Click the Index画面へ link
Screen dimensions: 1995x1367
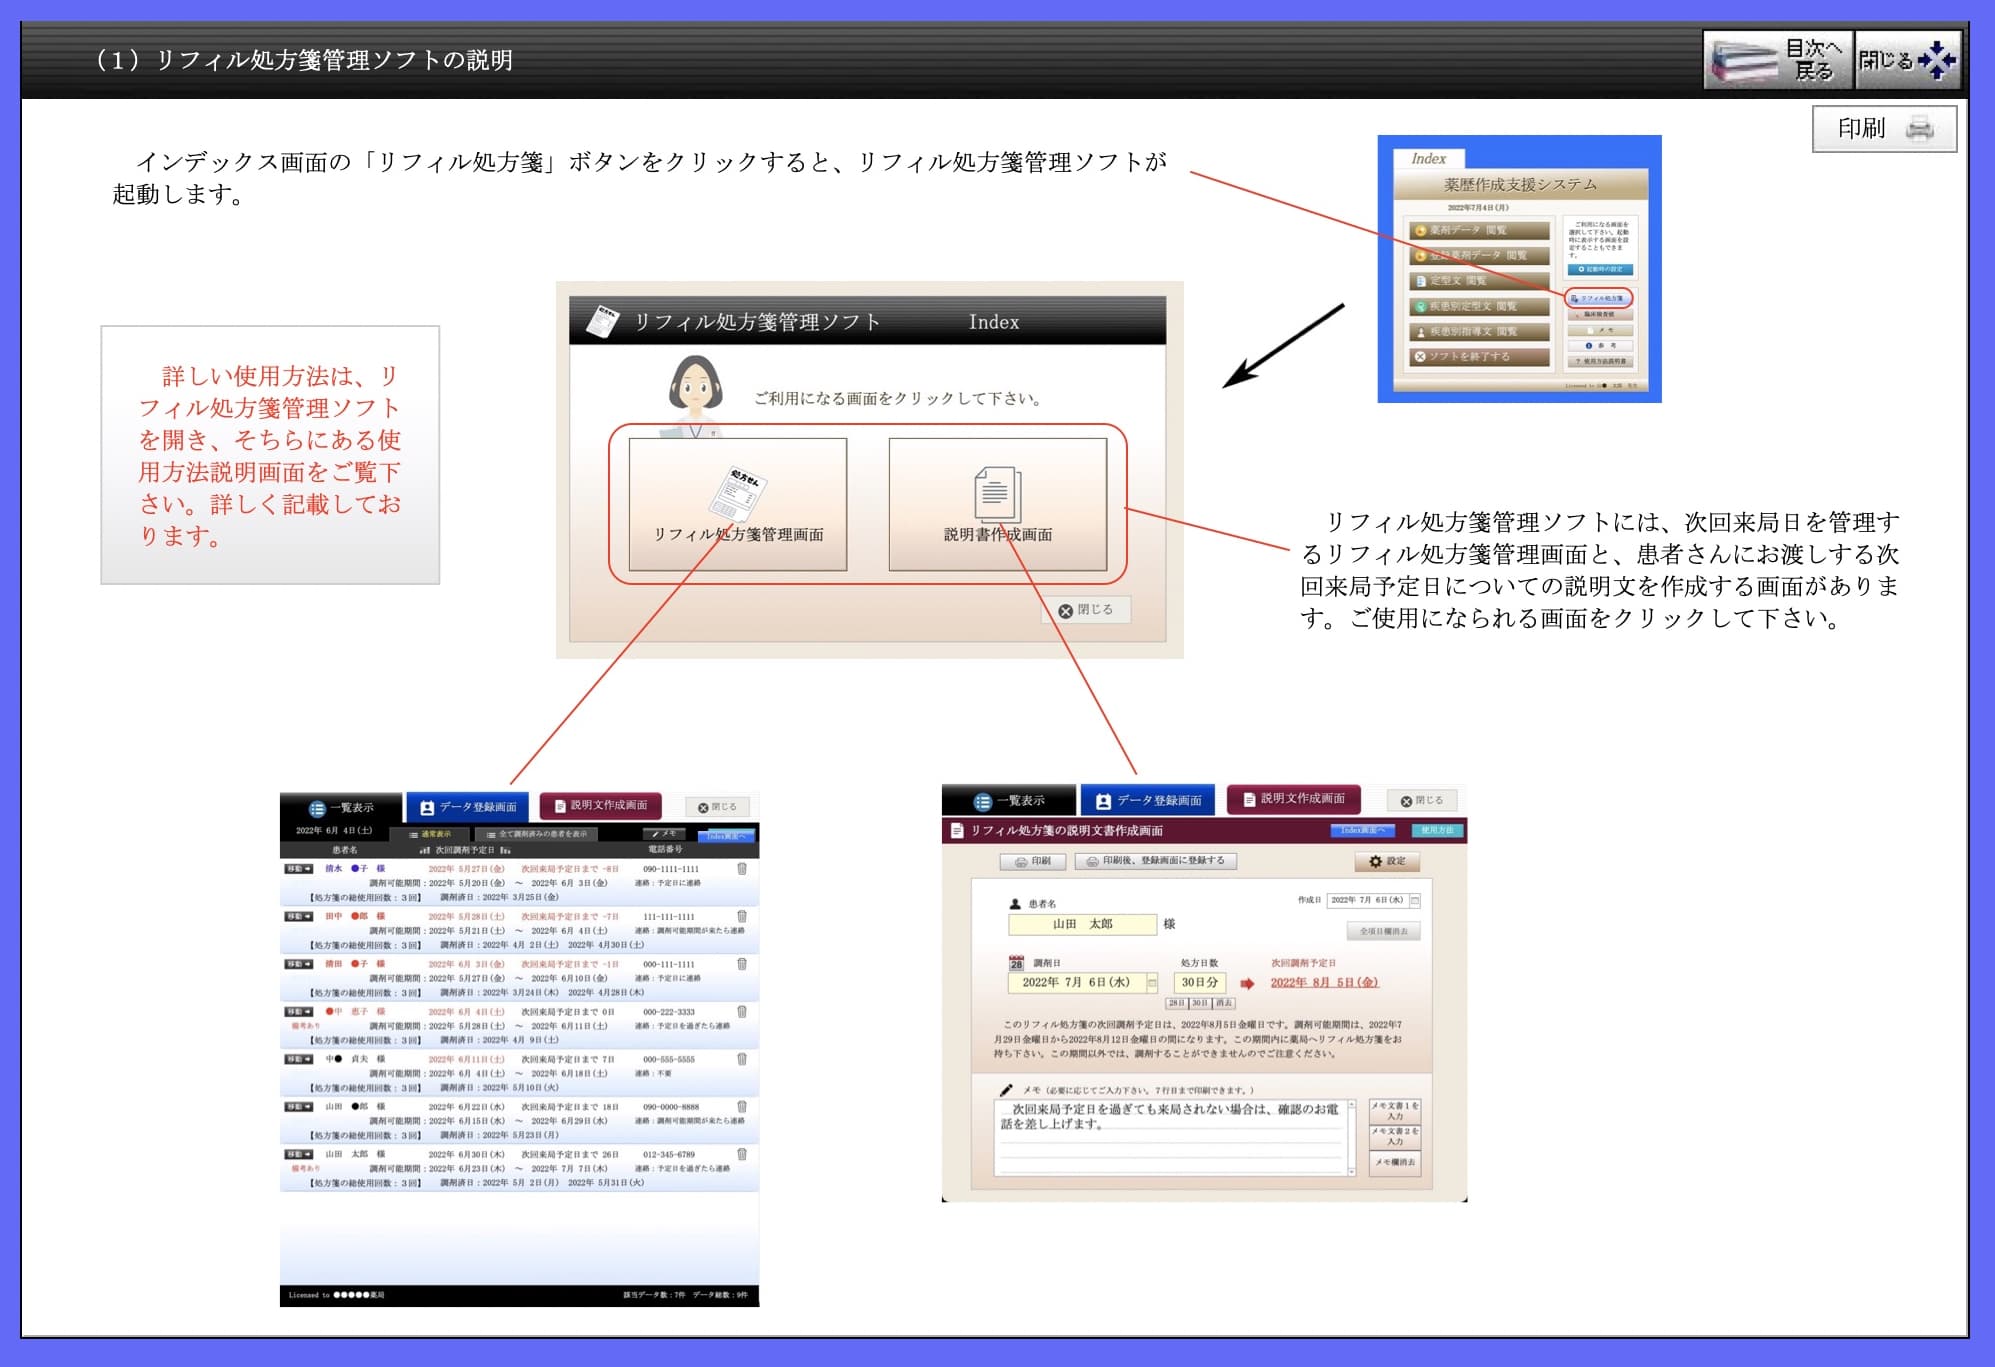click(1362, 830)
